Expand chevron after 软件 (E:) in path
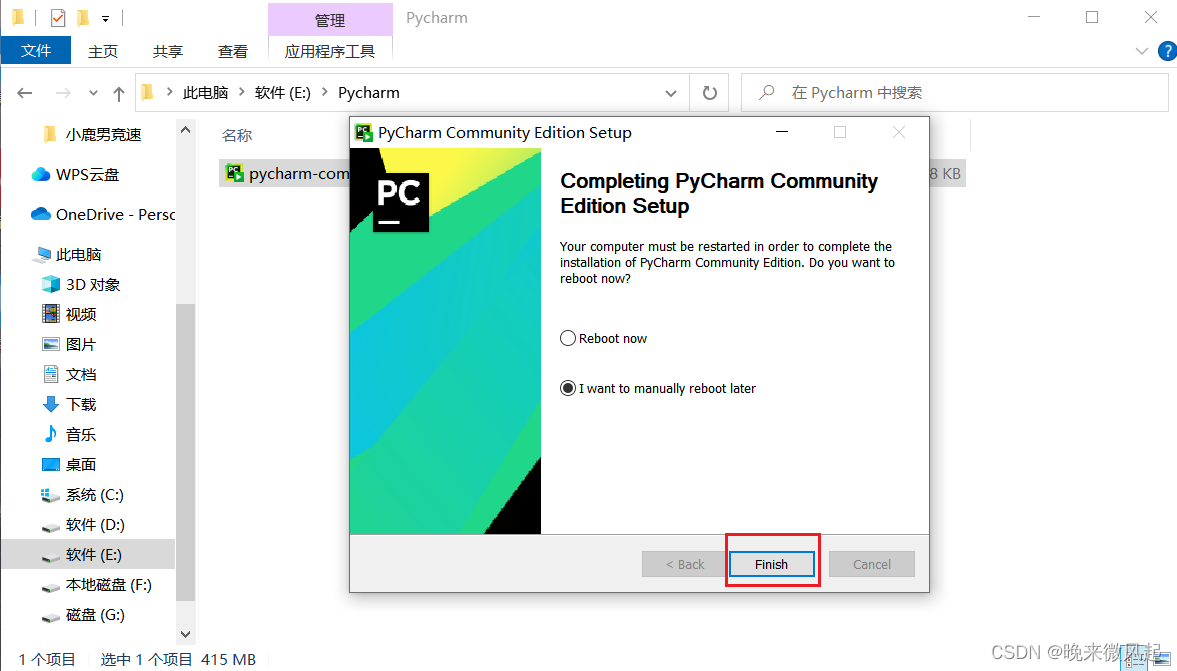The image size is (1177, 671). (x=325, y=92)
